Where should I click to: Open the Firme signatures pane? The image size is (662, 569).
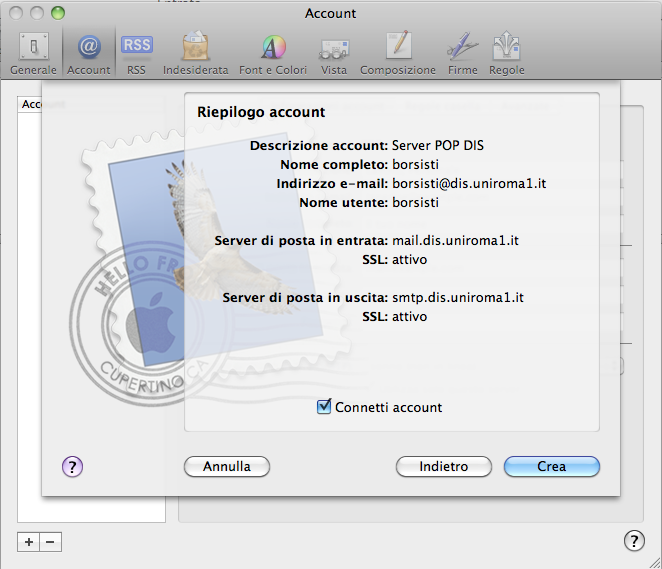coord(462,54)
